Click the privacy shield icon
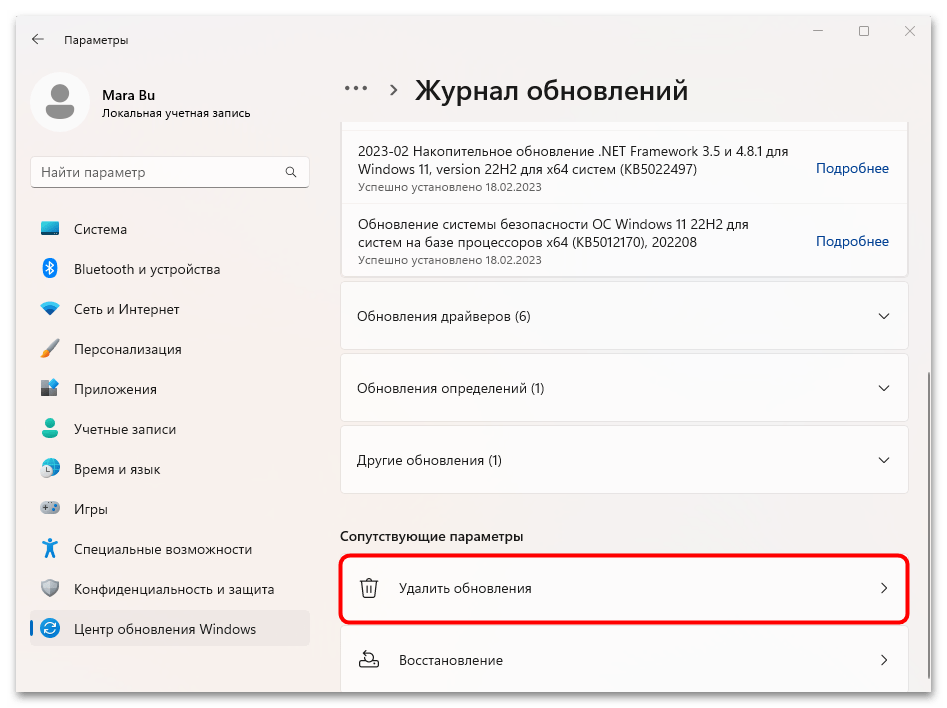Image resolution: width=947 pixels, height=708 pixels. click(50, 588)
